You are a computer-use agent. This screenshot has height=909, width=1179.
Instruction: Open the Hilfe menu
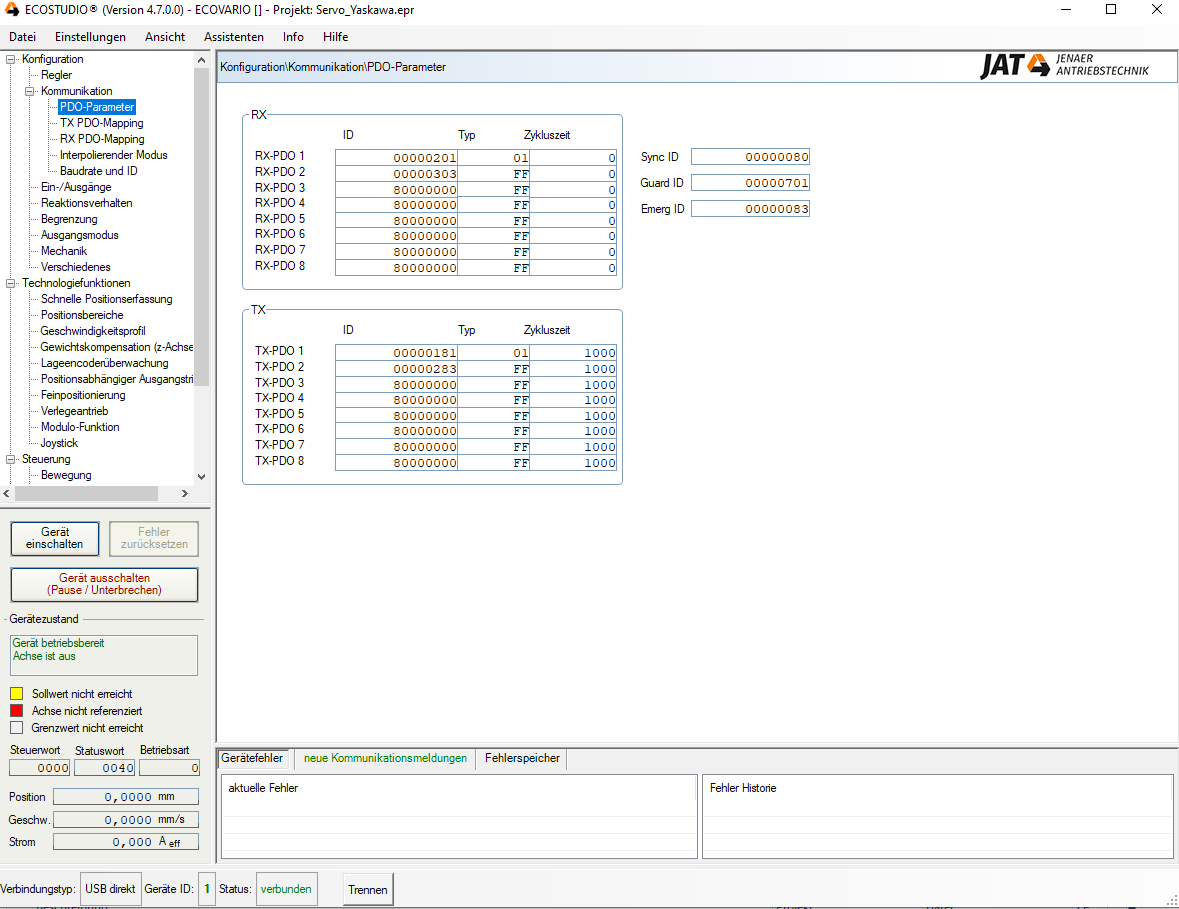[x=335, y=37]
